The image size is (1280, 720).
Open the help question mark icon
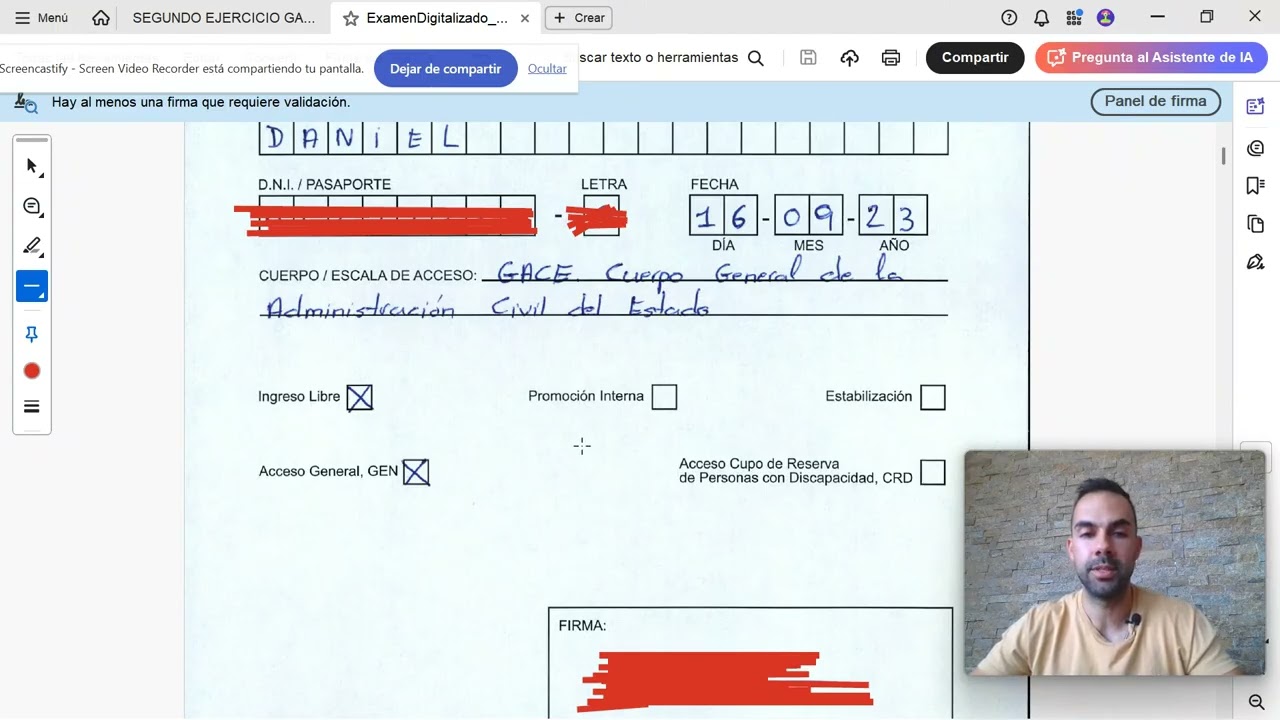pos(1009,18)
